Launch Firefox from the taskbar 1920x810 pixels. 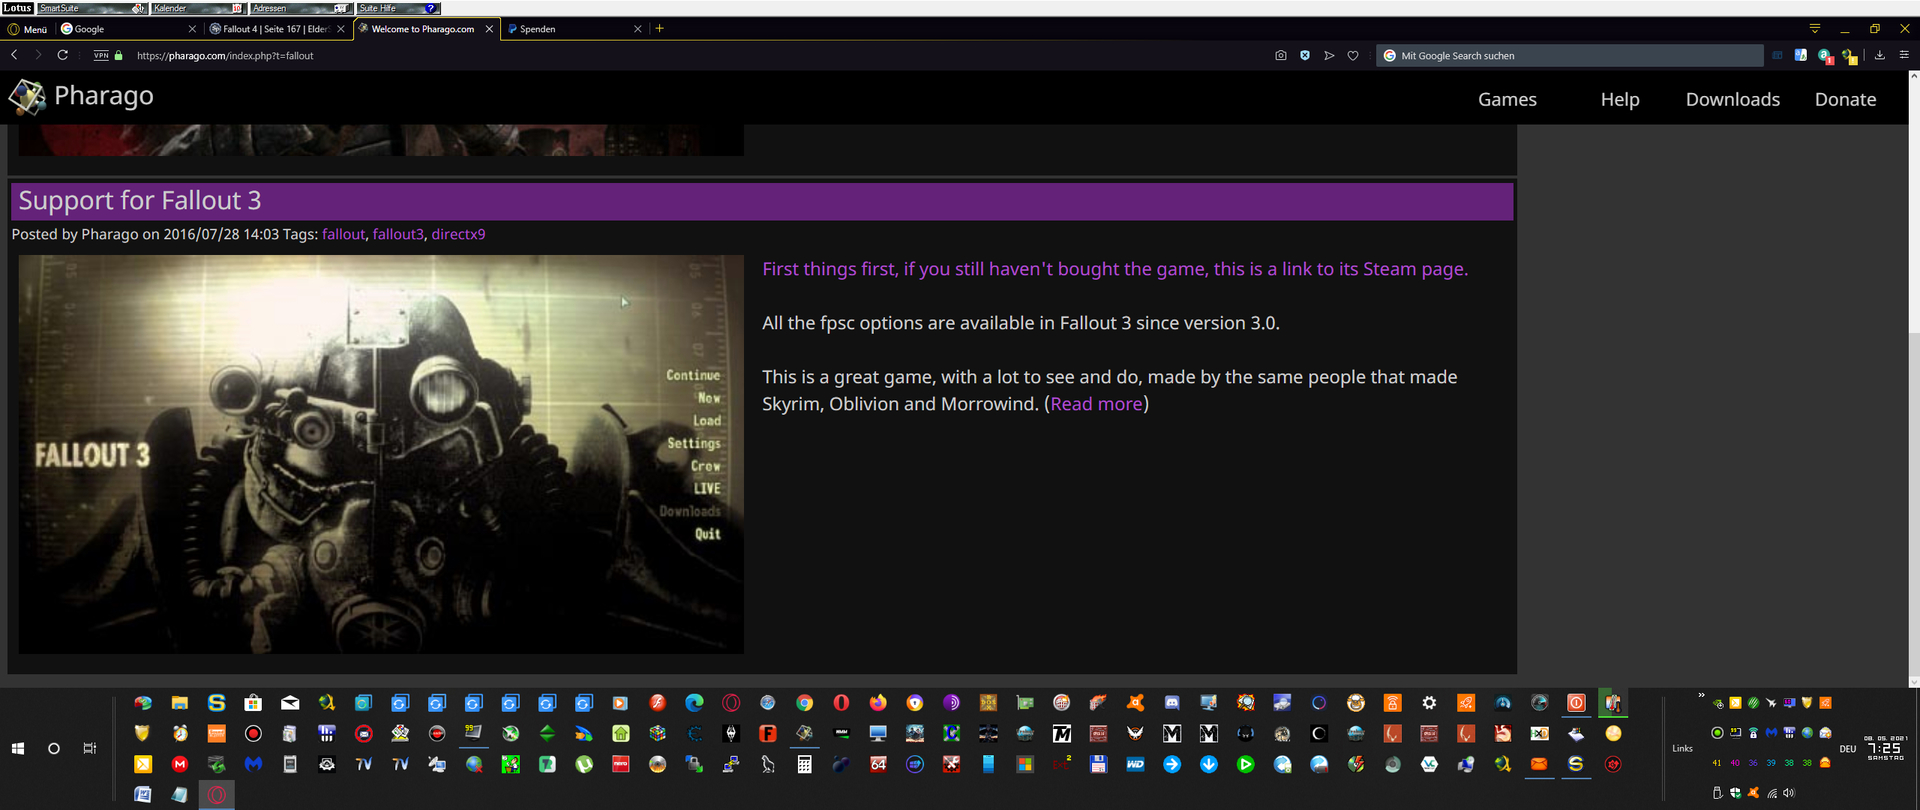coord(878,703)
